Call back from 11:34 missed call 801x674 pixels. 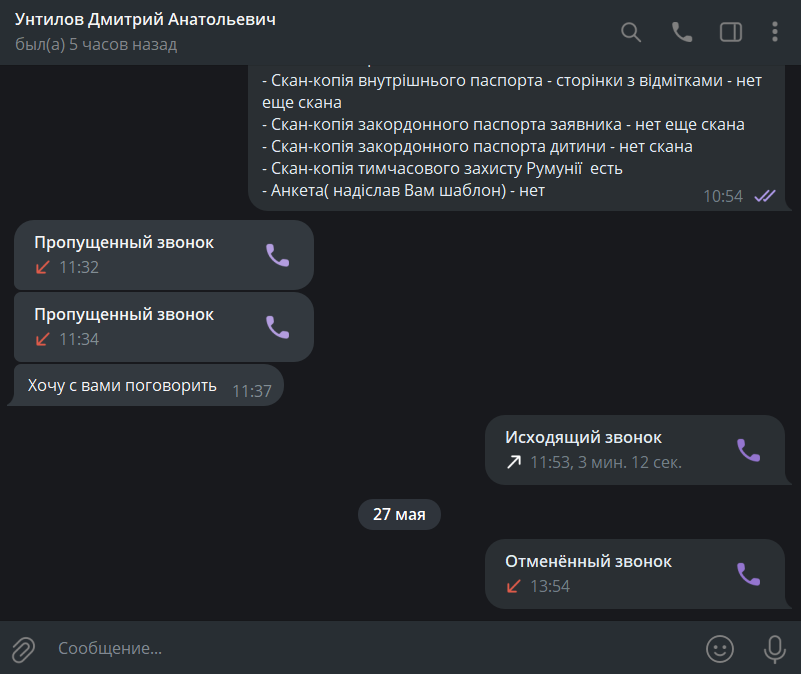coord(277,327)
